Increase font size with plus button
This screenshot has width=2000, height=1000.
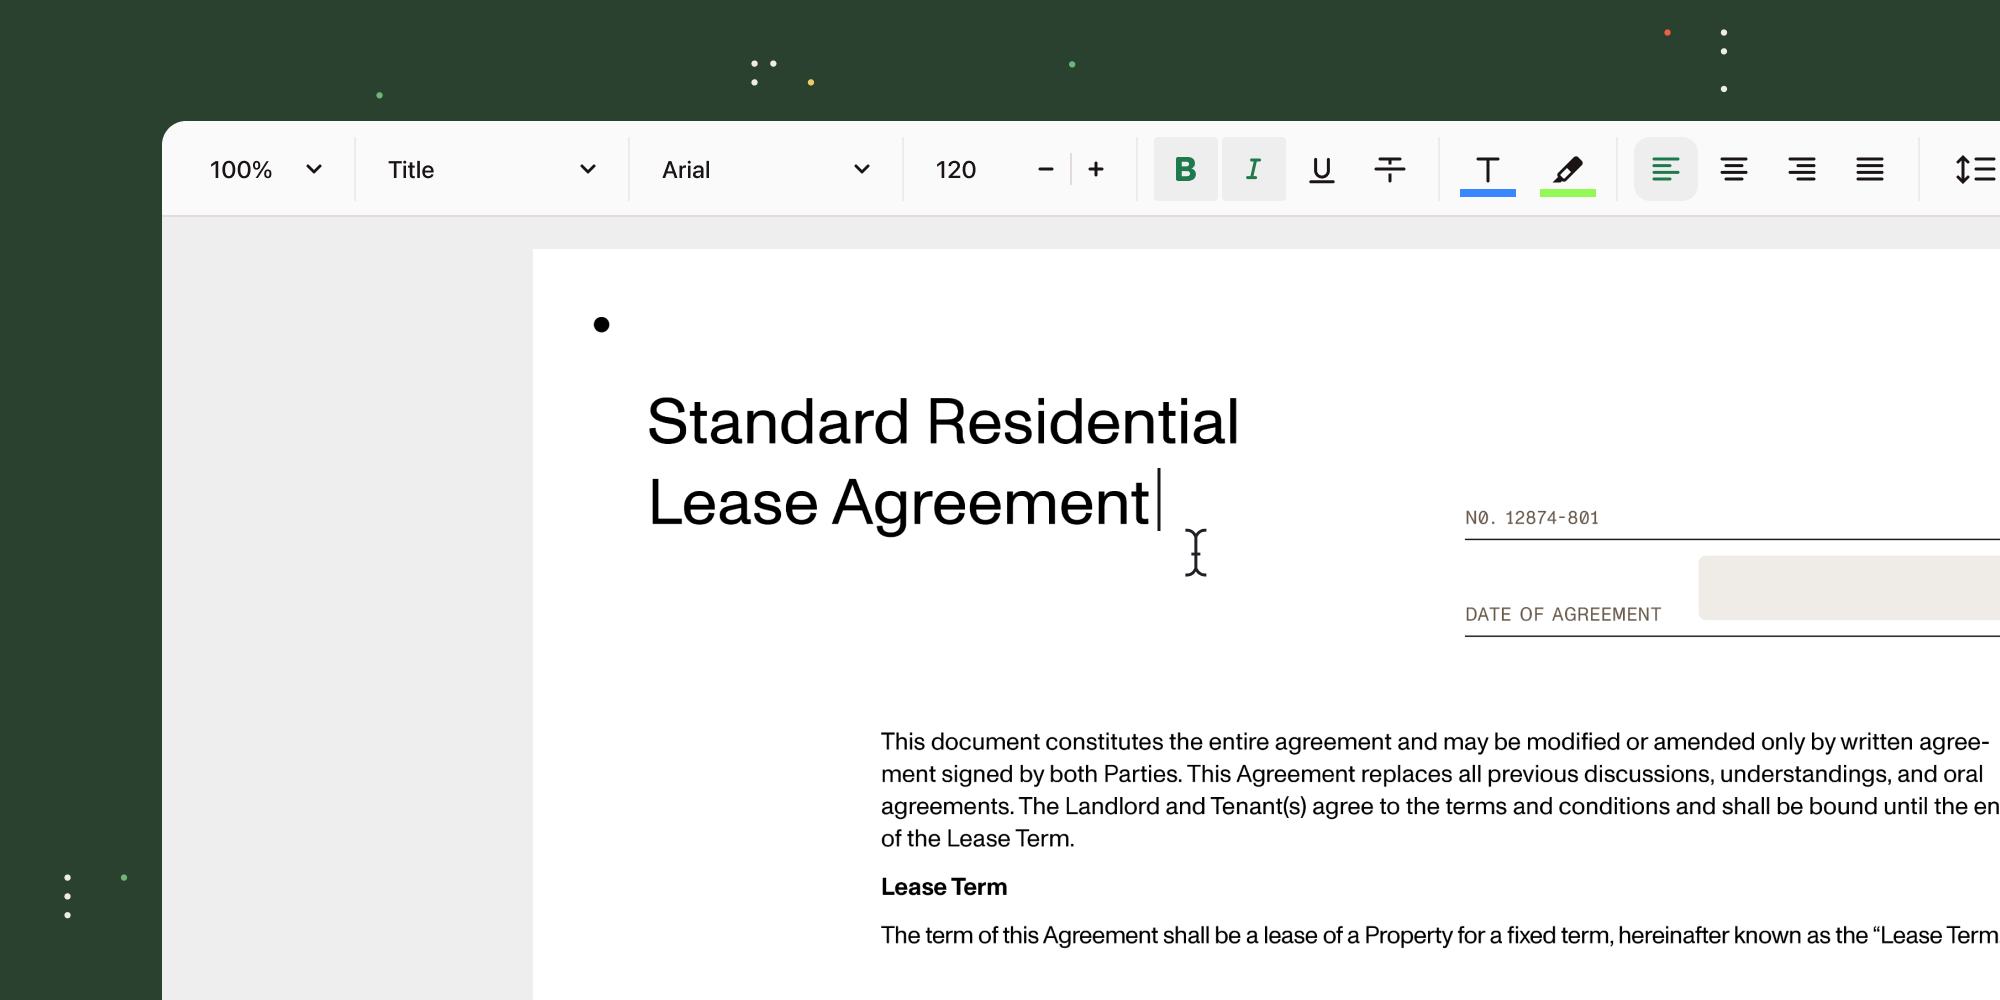pyautogui.click(x=1096, y=169)
